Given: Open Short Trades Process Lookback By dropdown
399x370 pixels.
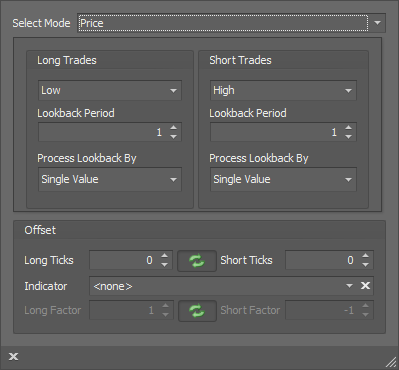Looking at the screenshot, I should (x=283, y=179).
